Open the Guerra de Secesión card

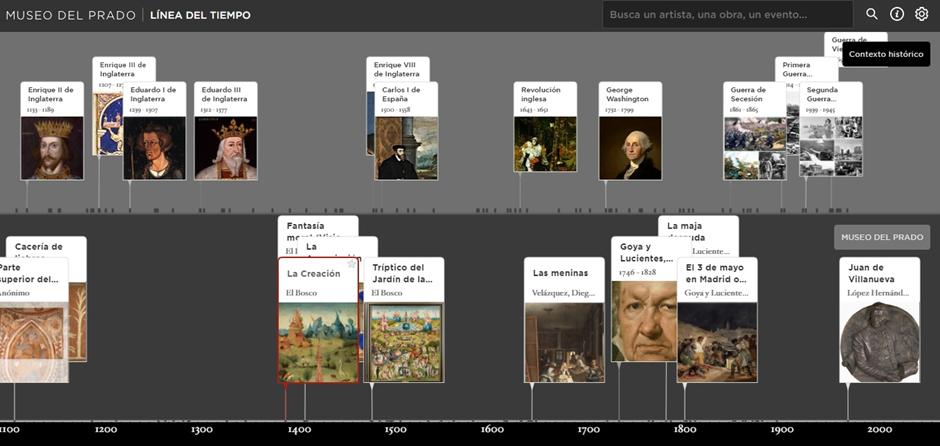(x=754, y=132)
